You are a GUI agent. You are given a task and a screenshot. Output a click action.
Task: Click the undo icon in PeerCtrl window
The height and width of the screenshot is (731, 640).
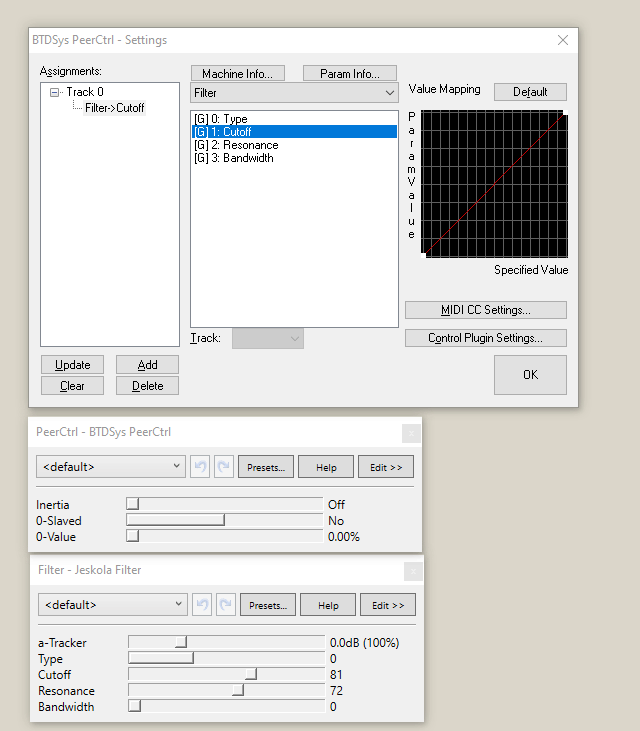[x=200, y=467]
